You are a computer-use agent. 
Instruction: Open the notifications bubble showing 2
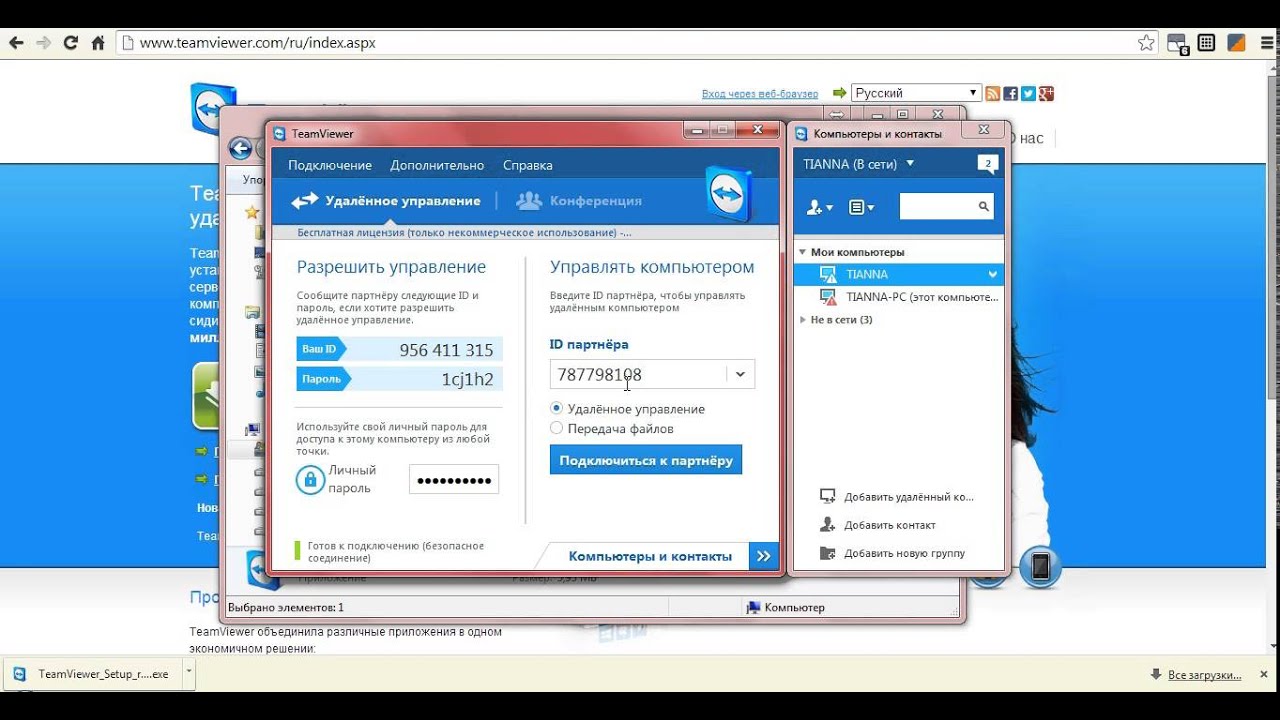coord(987,164)
